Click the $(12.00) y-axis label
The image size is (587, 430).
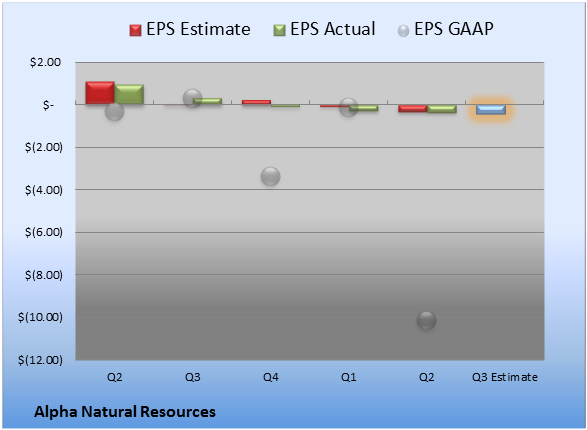point(40,360)
